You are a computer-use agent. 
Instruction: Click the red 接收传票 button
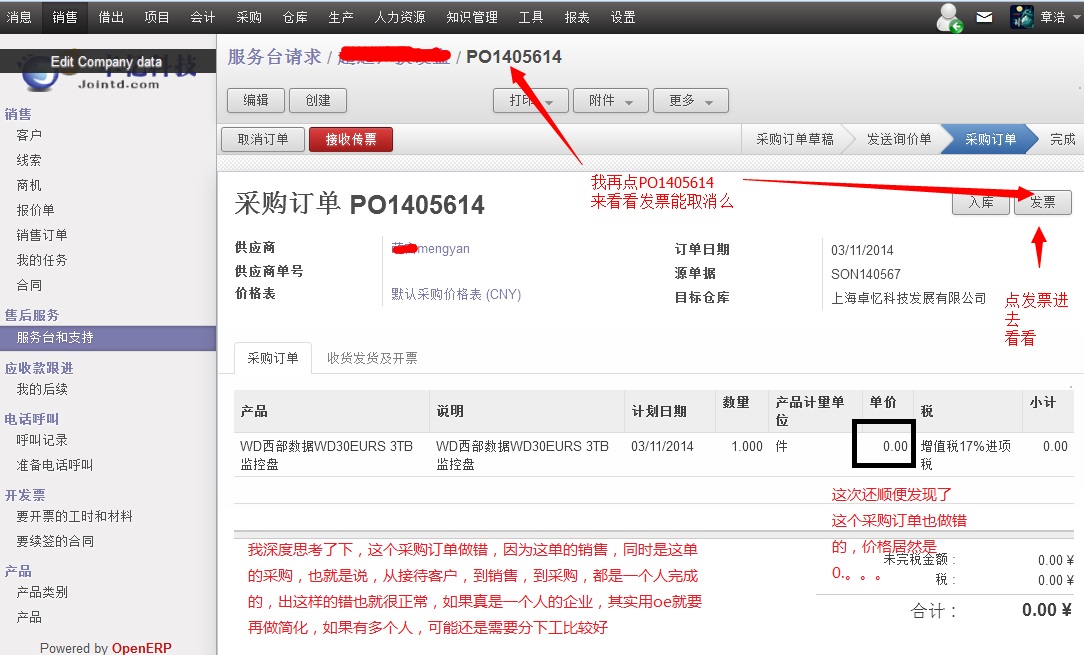[350, 140]
